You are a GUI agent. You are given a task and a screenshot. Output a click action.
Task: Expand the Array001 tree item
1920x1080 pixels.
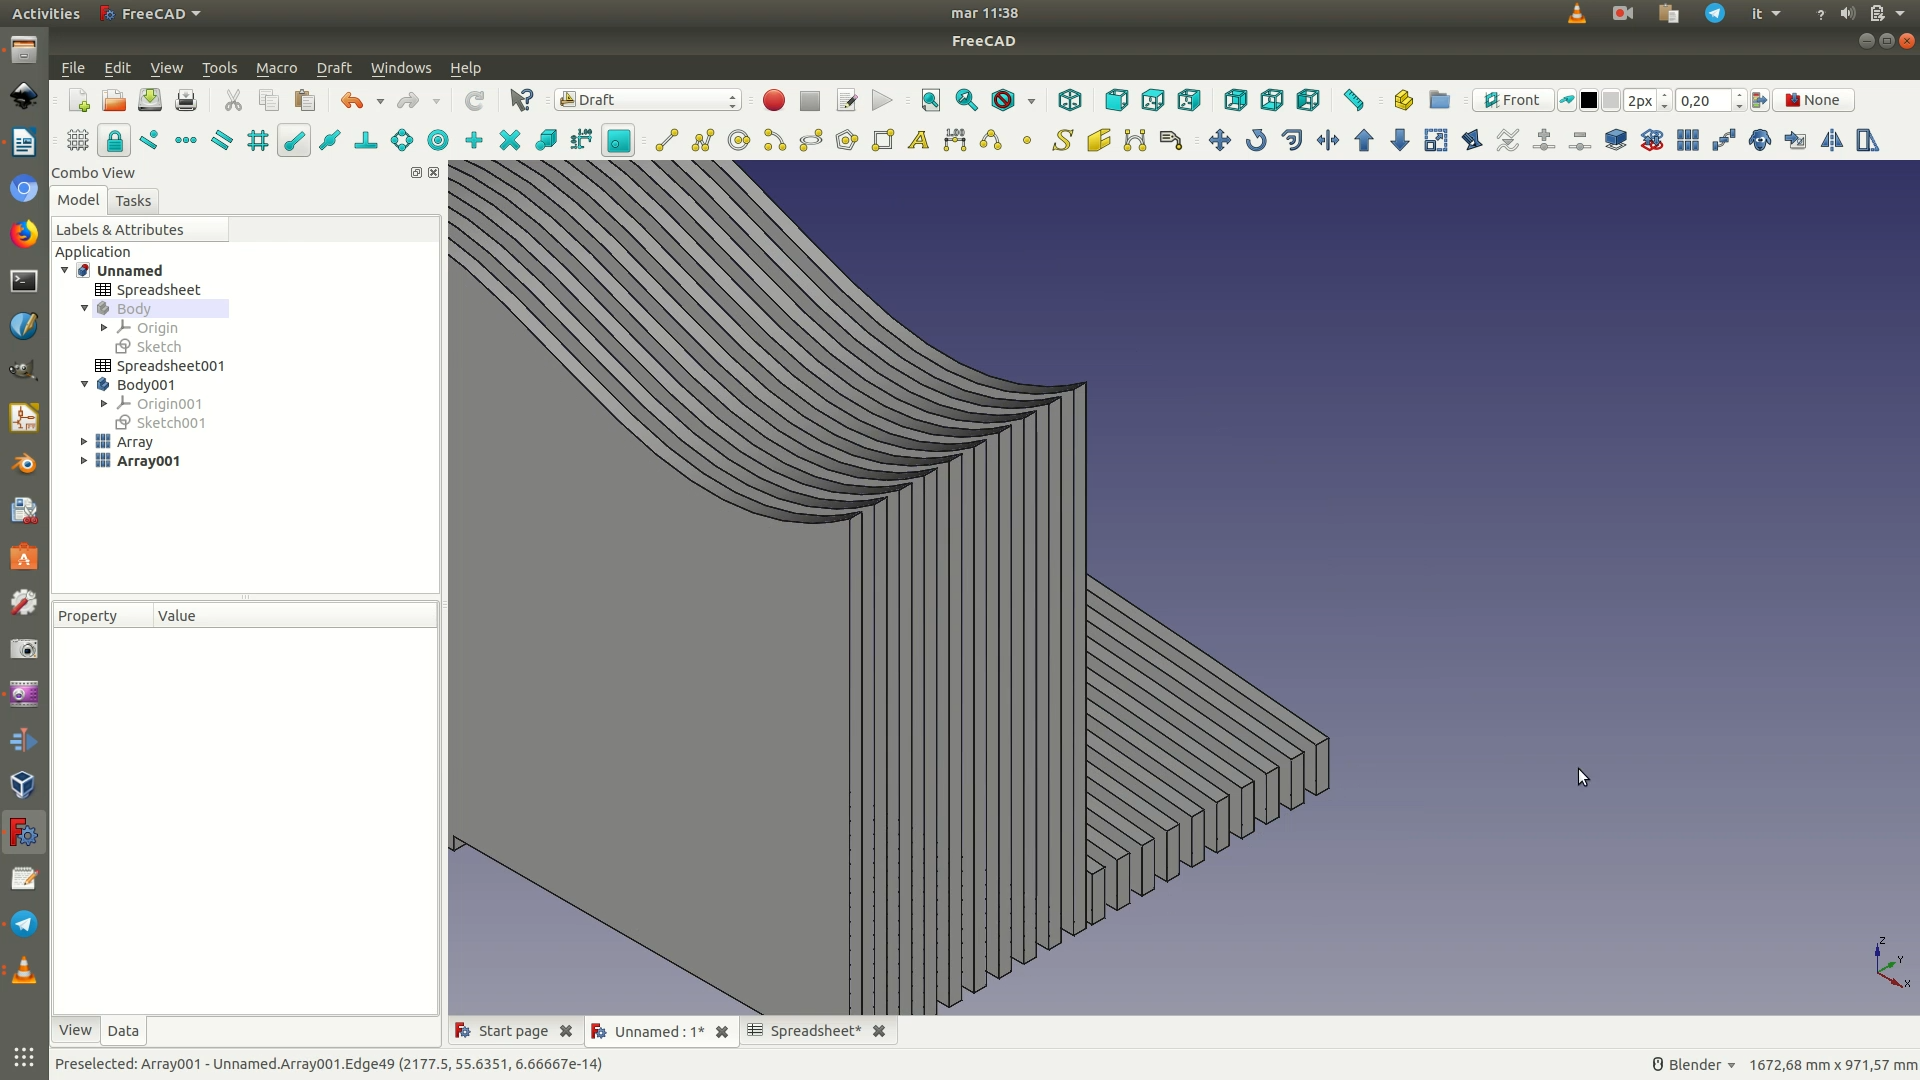click(84, 461)
